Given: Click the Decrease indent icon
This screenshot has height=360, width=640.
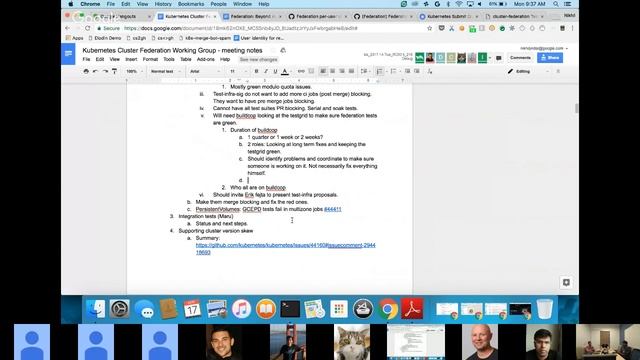Looking at the screenshot, I should pos(407,71).
